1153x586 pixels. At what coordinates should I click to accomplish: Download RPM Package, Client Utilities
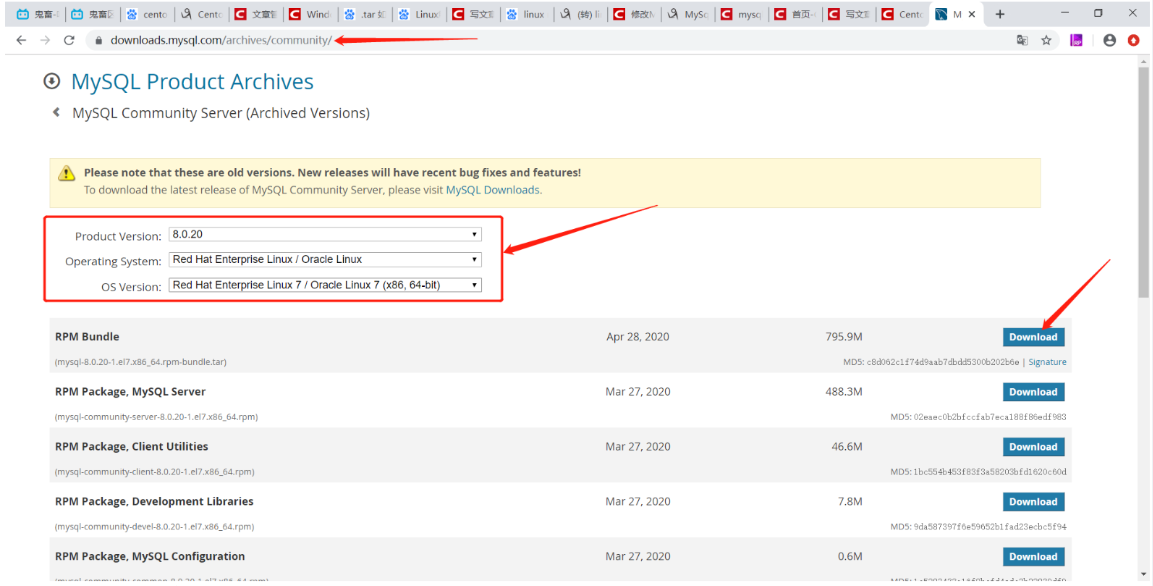point(1033,446)
